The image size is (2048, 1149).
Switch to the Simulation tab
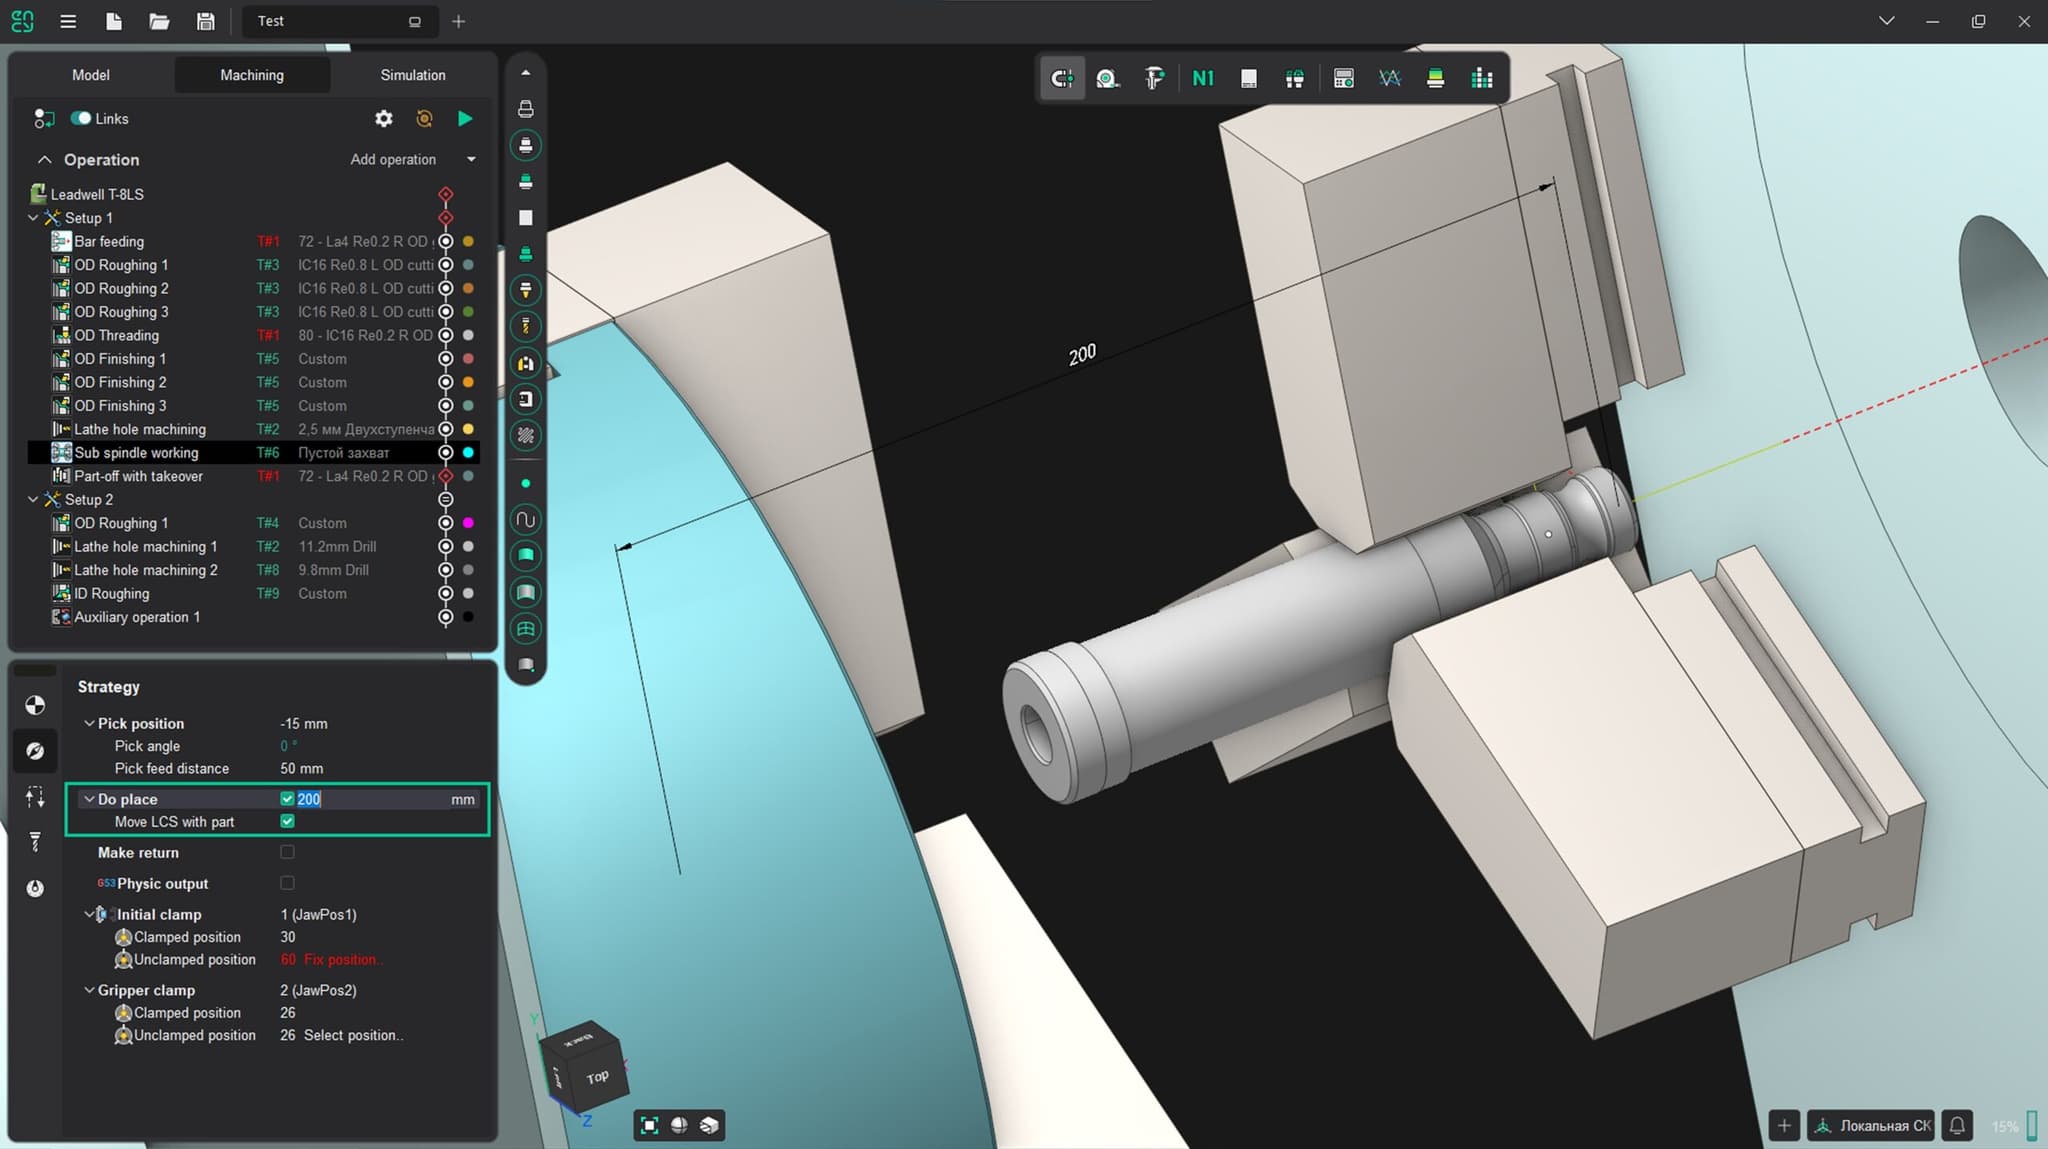click(412, 75)
